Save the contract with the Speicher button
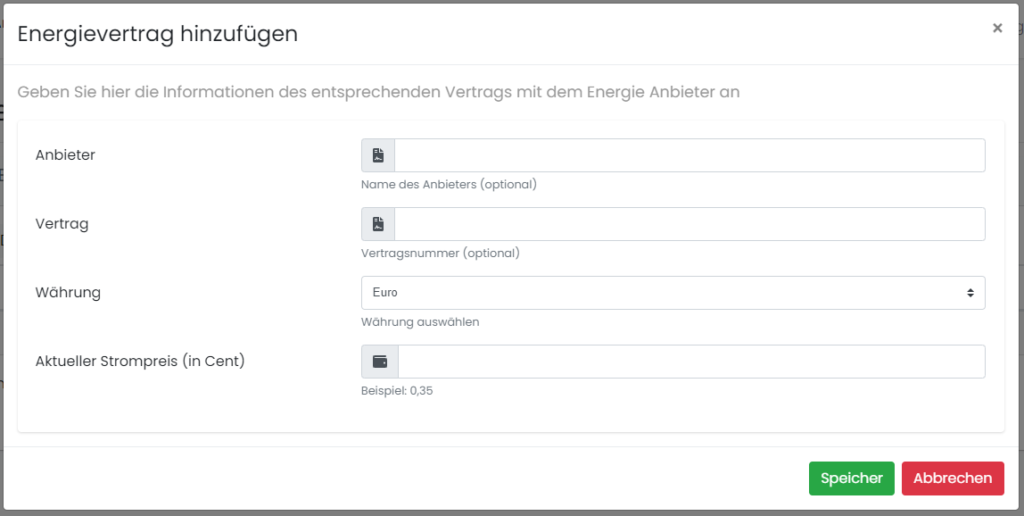Image resolution: width=1024 pixels, height=516 pixels. pos(852,478)
